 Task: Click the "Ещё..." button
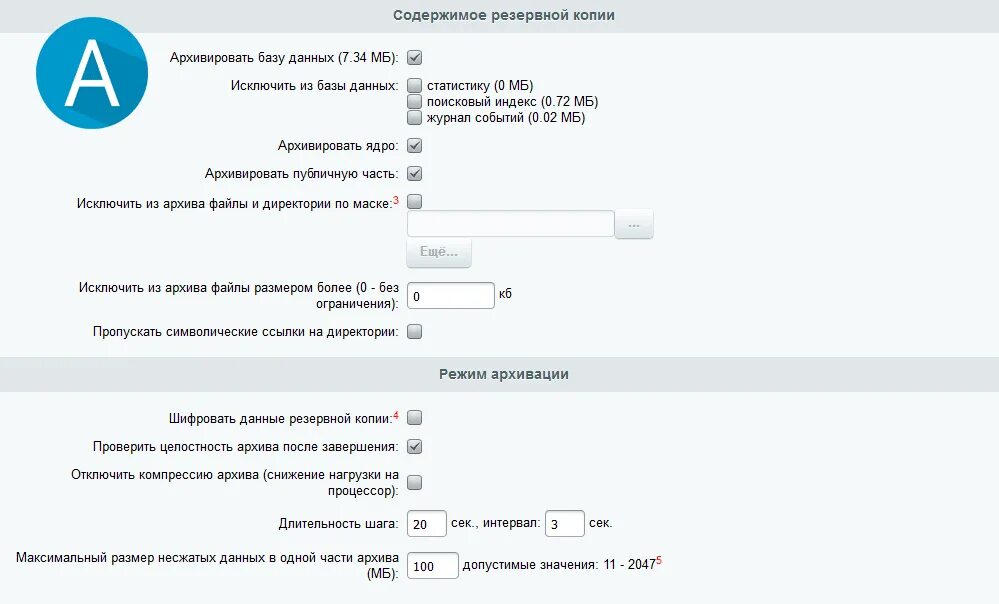pyautogui.click(x=438, y=254)
